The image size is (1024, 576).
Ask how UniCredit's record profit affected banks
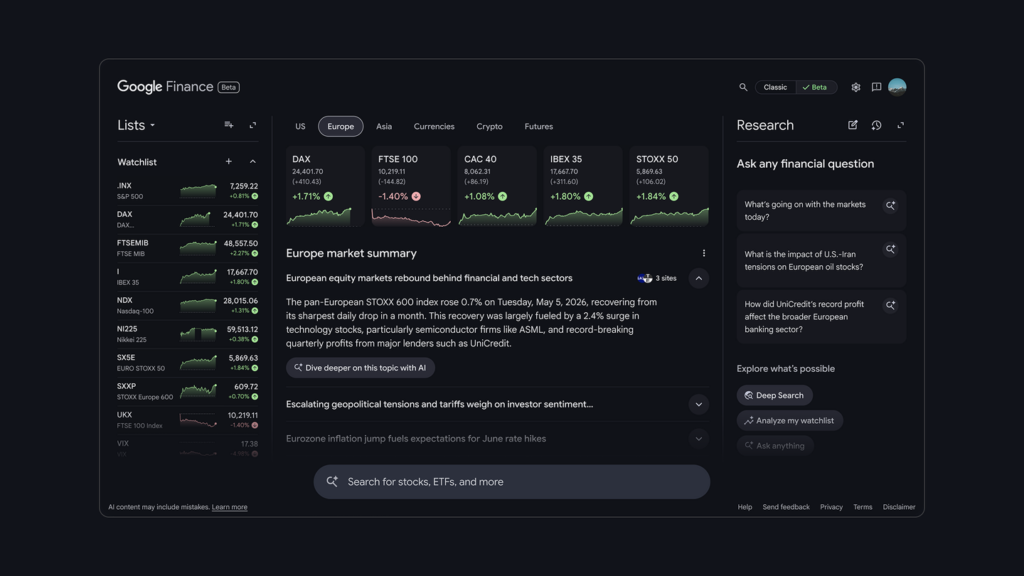tap(821, 317)
